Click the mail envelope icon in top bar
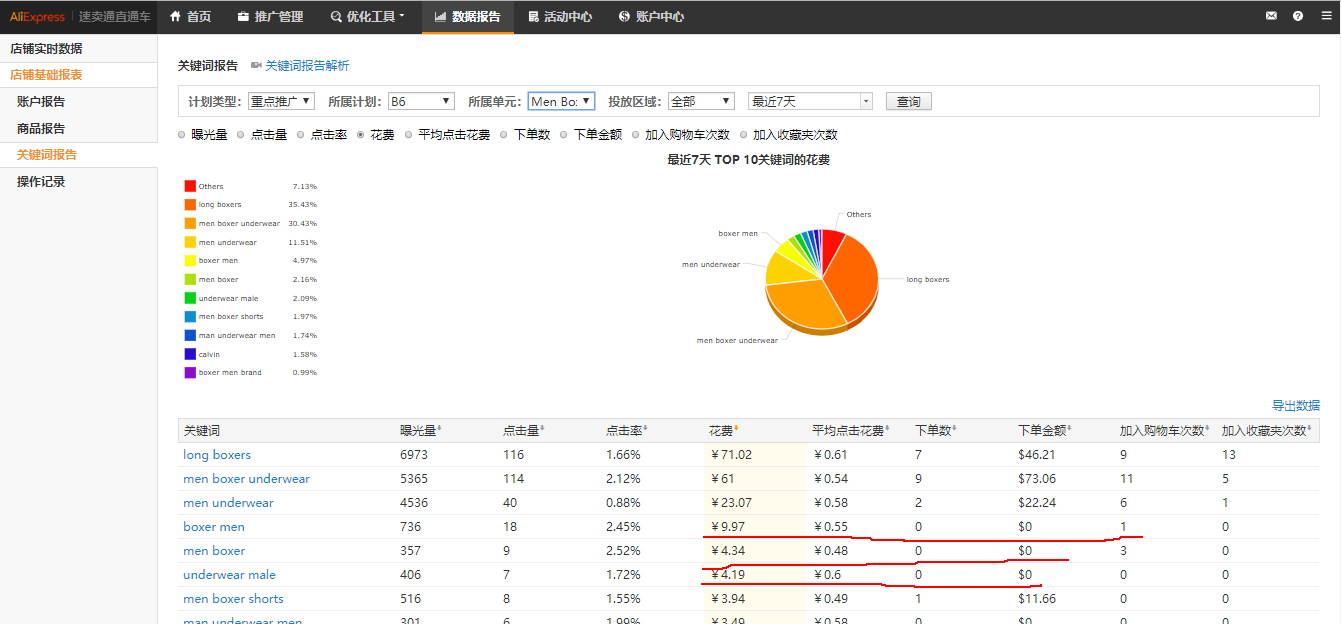This screenshot has height=624, width=1341. pos(1271,16)
